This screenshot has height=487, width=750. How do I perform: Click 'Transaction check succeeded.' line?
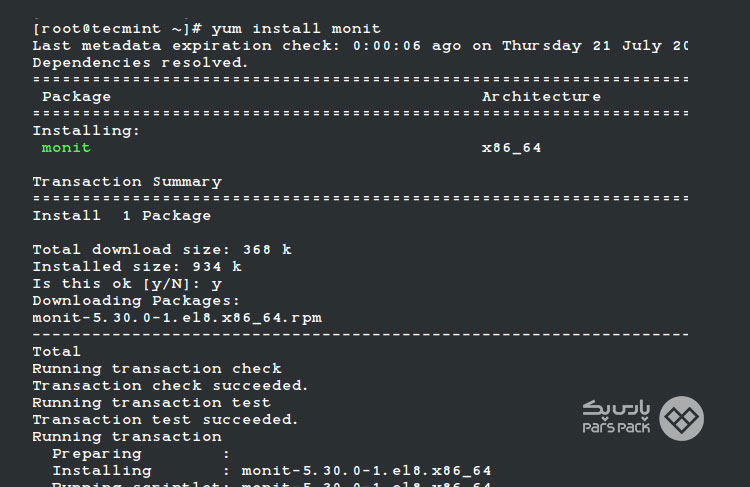tap(170, 386)
